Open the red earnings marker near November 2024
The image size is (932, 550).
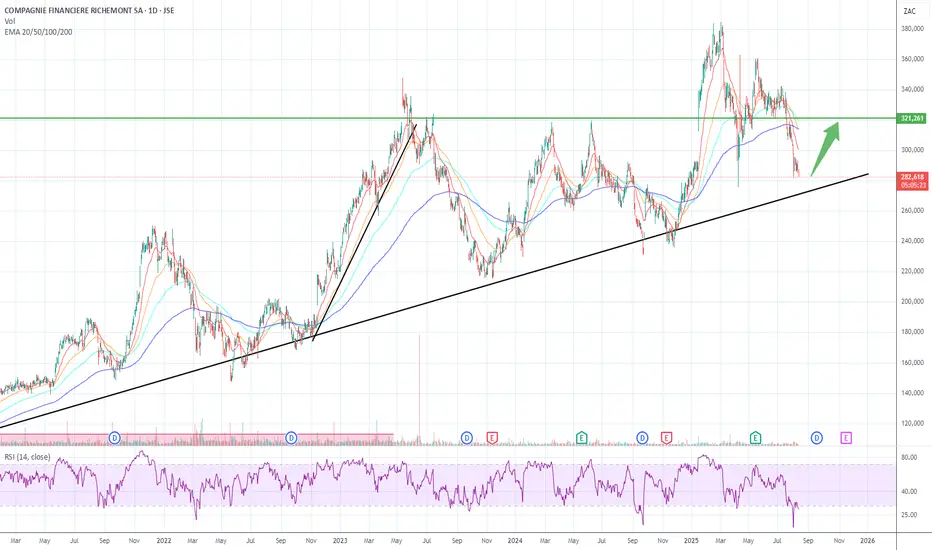(x=666, y=438)
